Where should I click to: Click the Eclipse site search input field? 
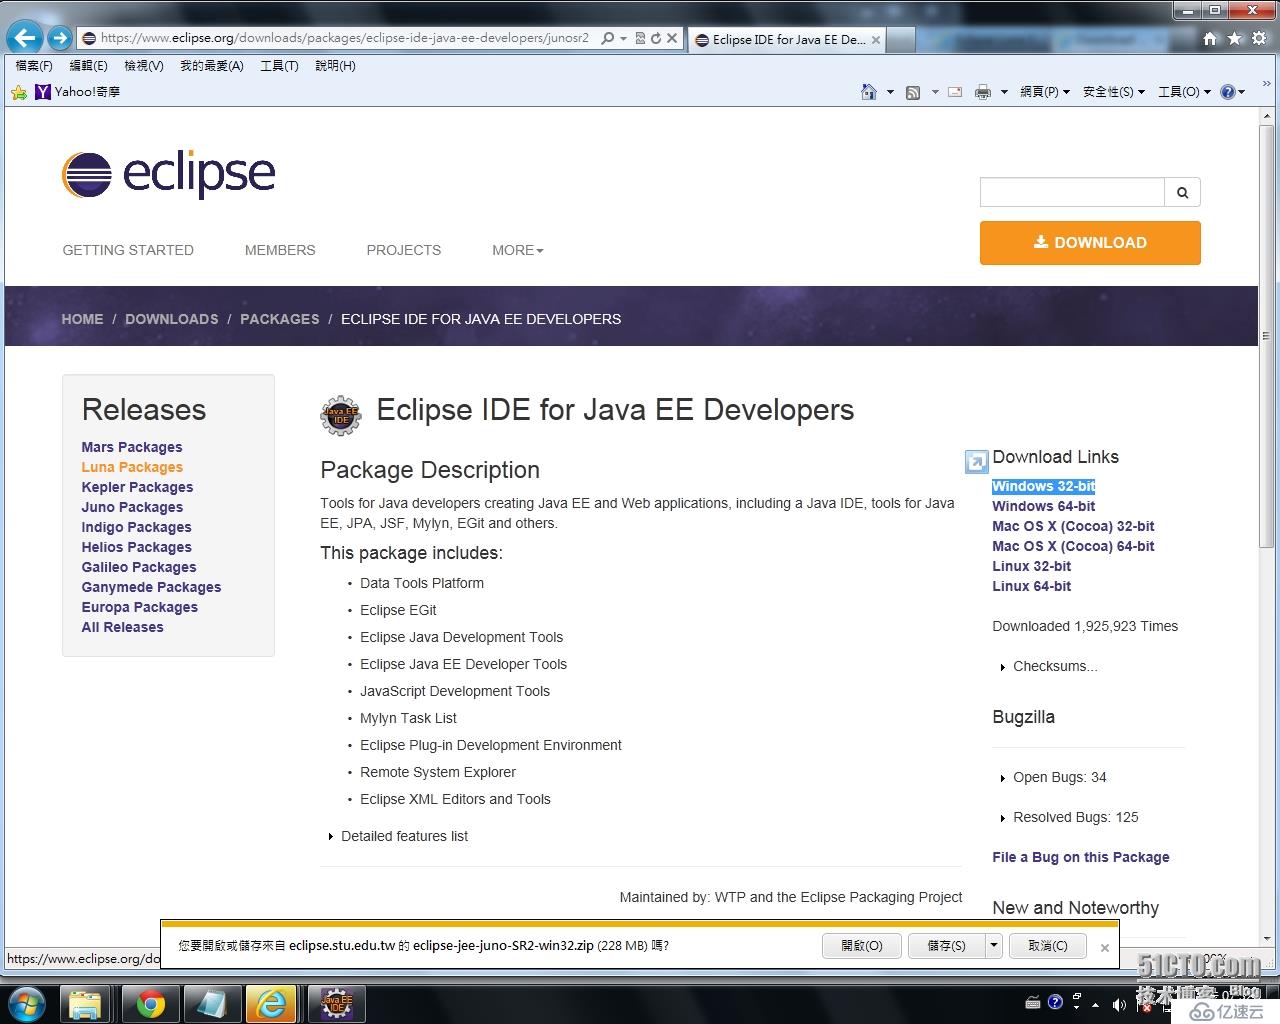[1072, 192]
